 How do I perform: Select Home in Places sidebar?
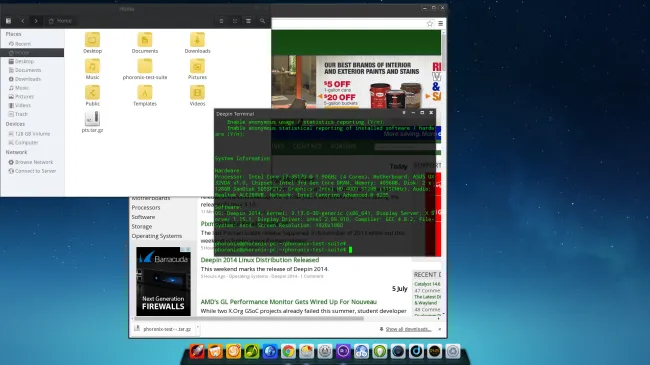pyautogui.click(x=32, y=53)
